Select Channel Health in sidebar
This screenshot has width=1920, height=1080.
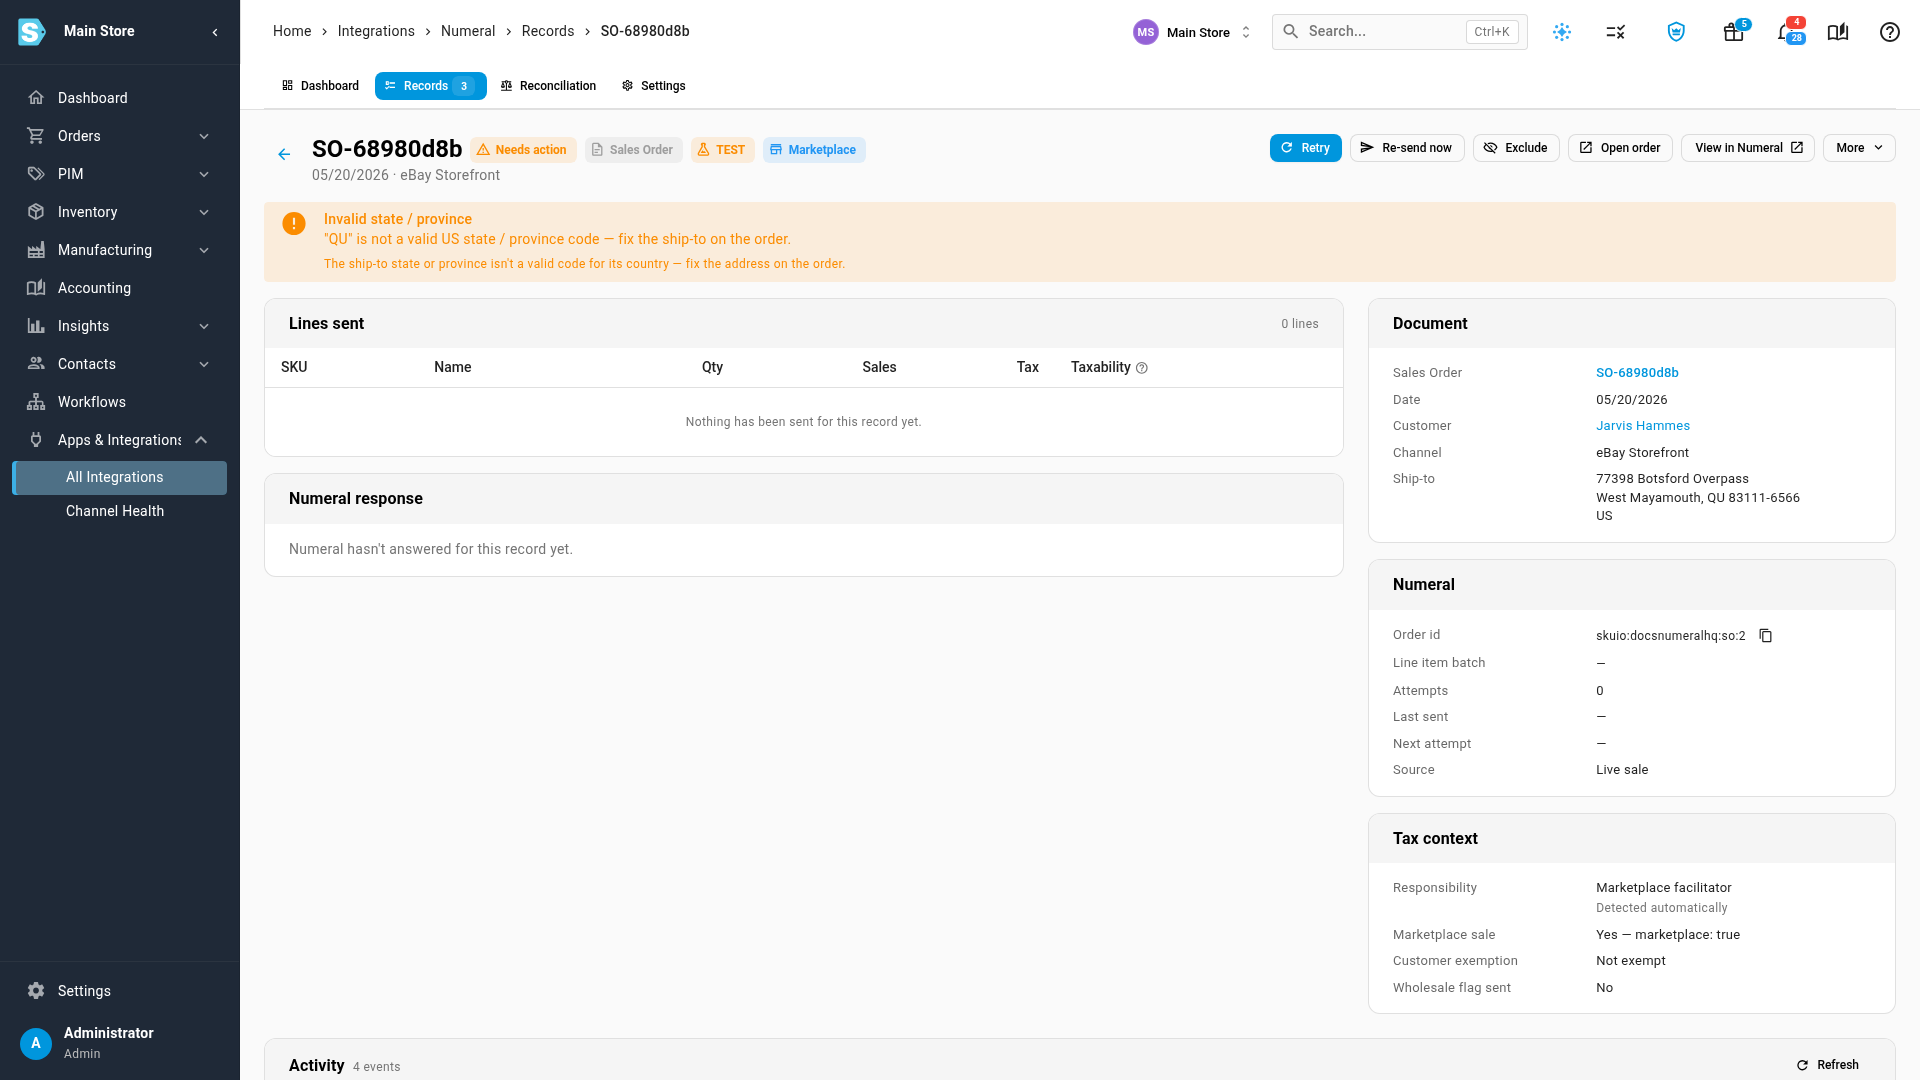[x=120, y=511]
